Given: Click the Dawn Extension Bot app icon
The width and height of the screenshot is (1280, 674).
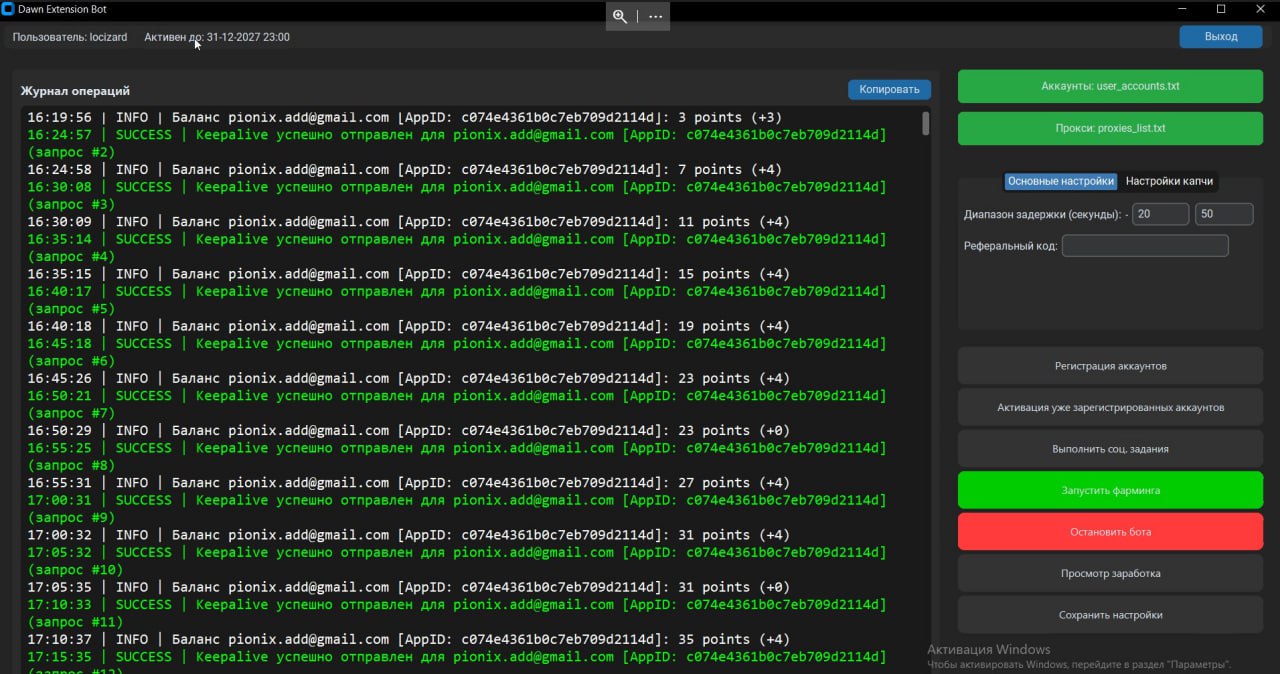Looking at the screenshot, I should click(x=8, y=9).
